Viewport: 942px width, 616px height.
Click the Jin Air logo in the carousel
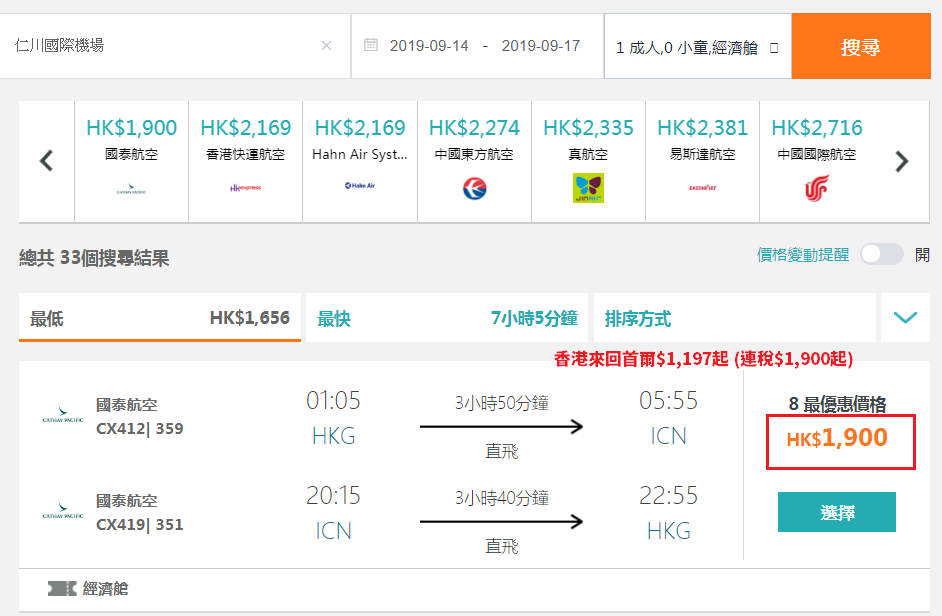tap(589, 188)
